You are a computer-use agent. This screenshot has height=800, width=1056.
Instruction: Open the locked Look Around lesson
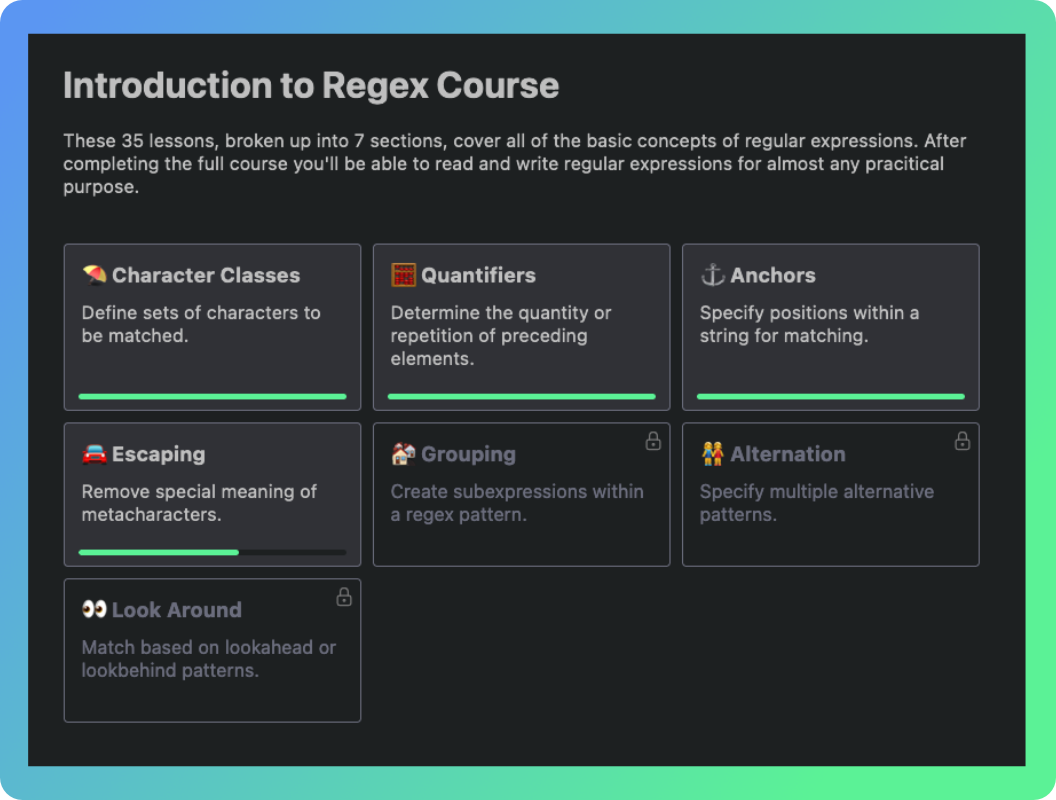pos(212,650)
